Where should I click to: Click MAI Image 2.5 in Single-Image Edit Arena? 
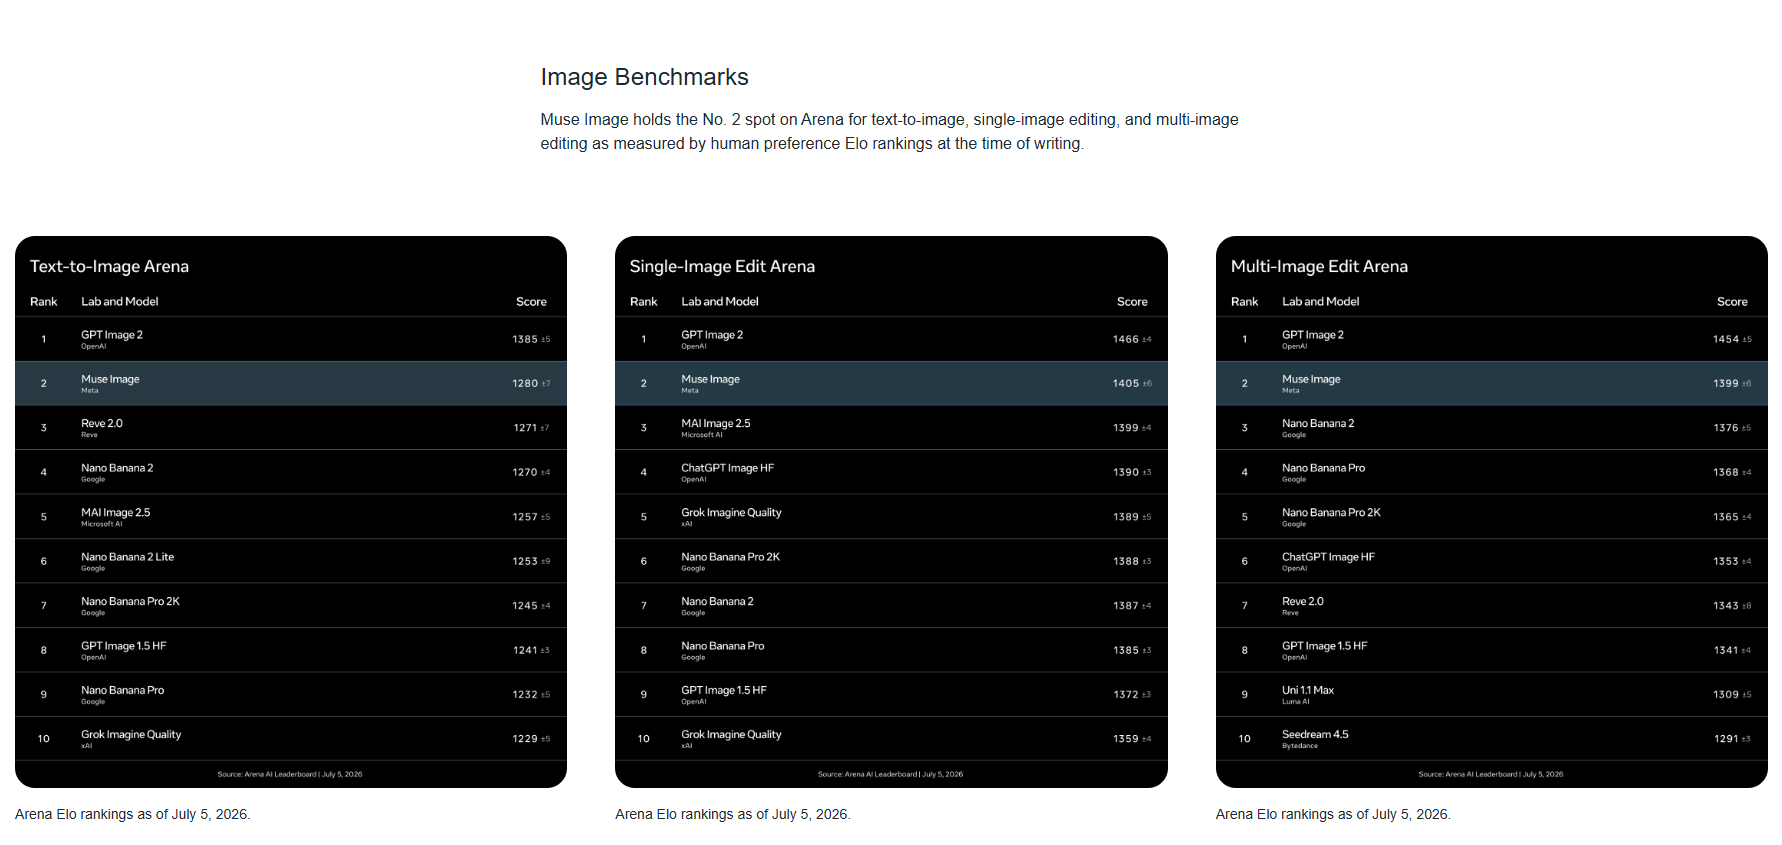click(716, 423)
